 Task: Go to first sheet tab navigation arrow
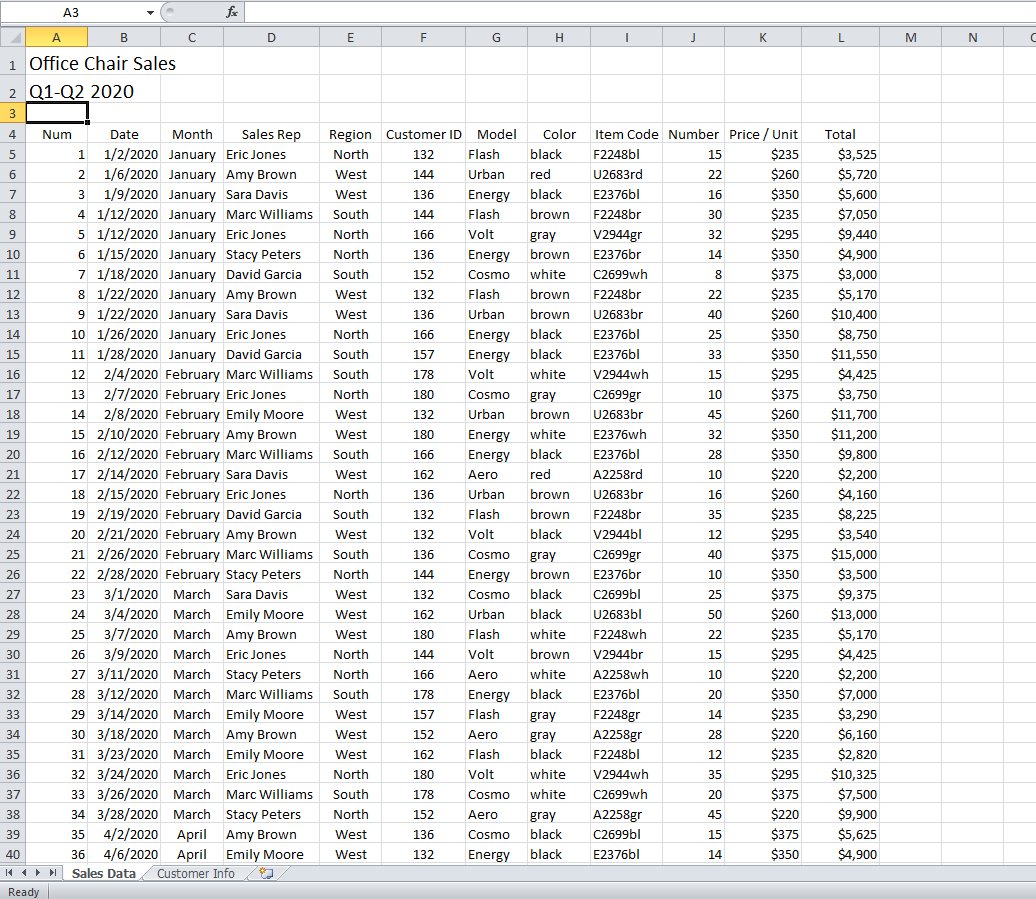click(9, 873)
